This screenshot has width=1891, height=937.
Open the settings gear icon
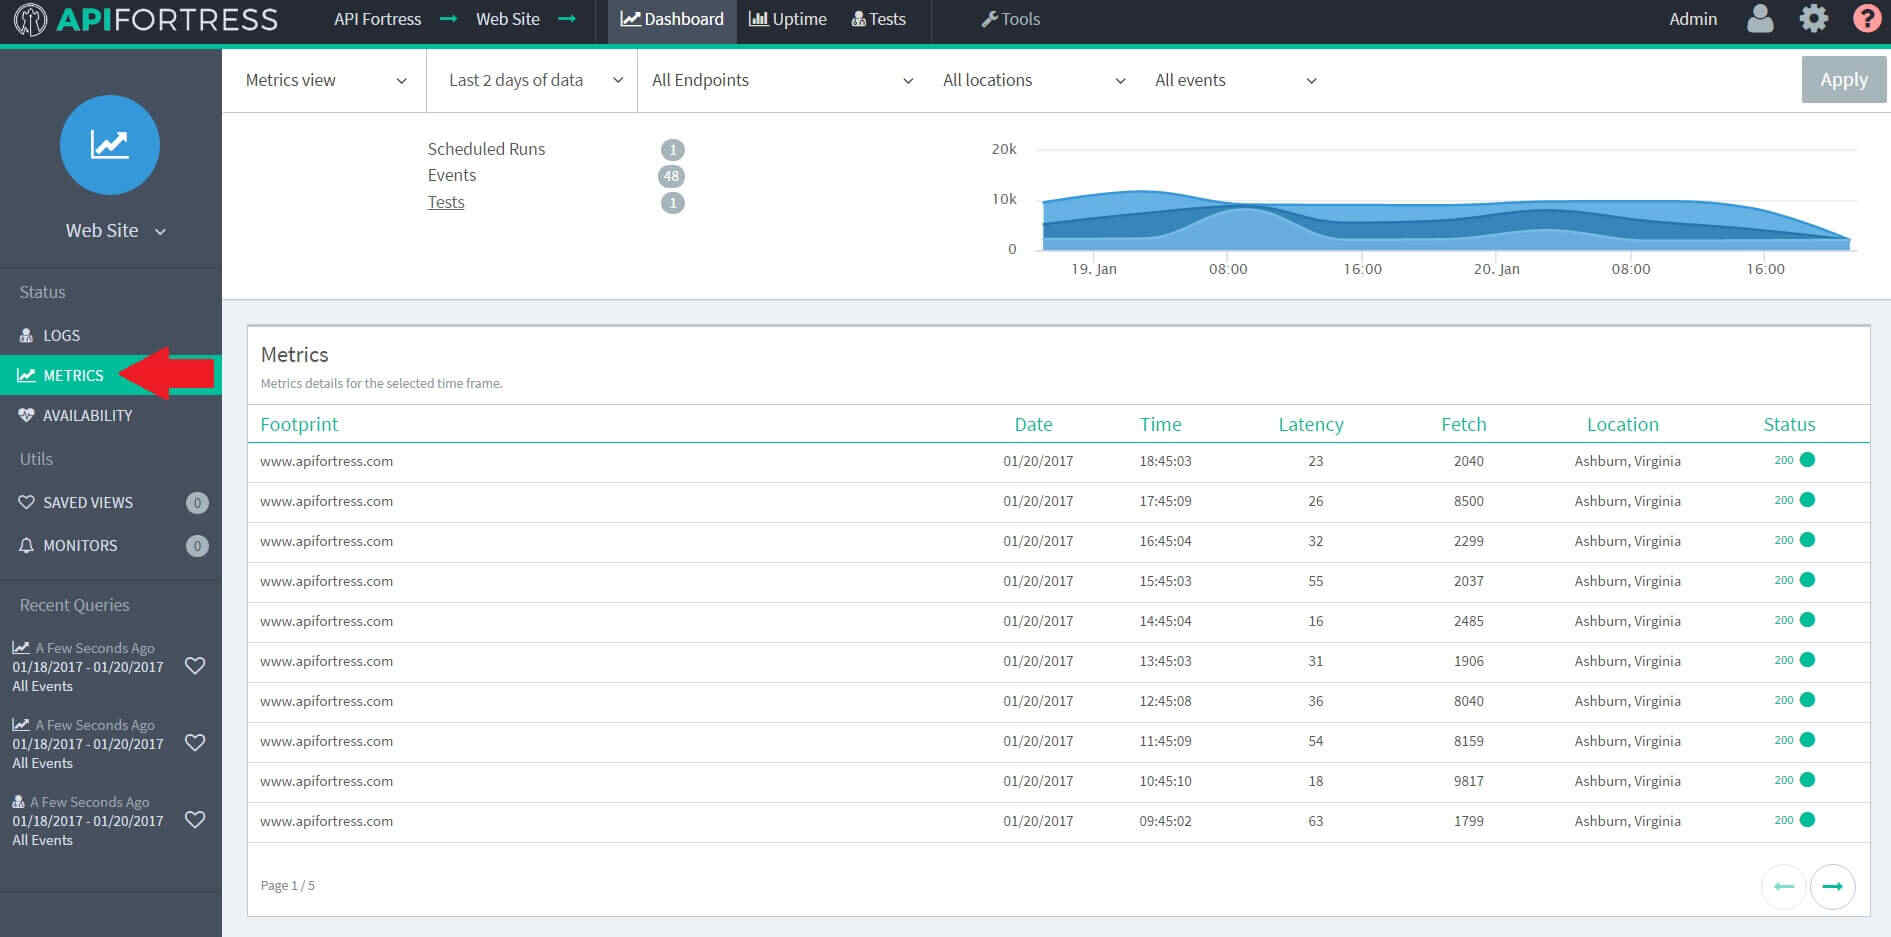click(1813, 19)
